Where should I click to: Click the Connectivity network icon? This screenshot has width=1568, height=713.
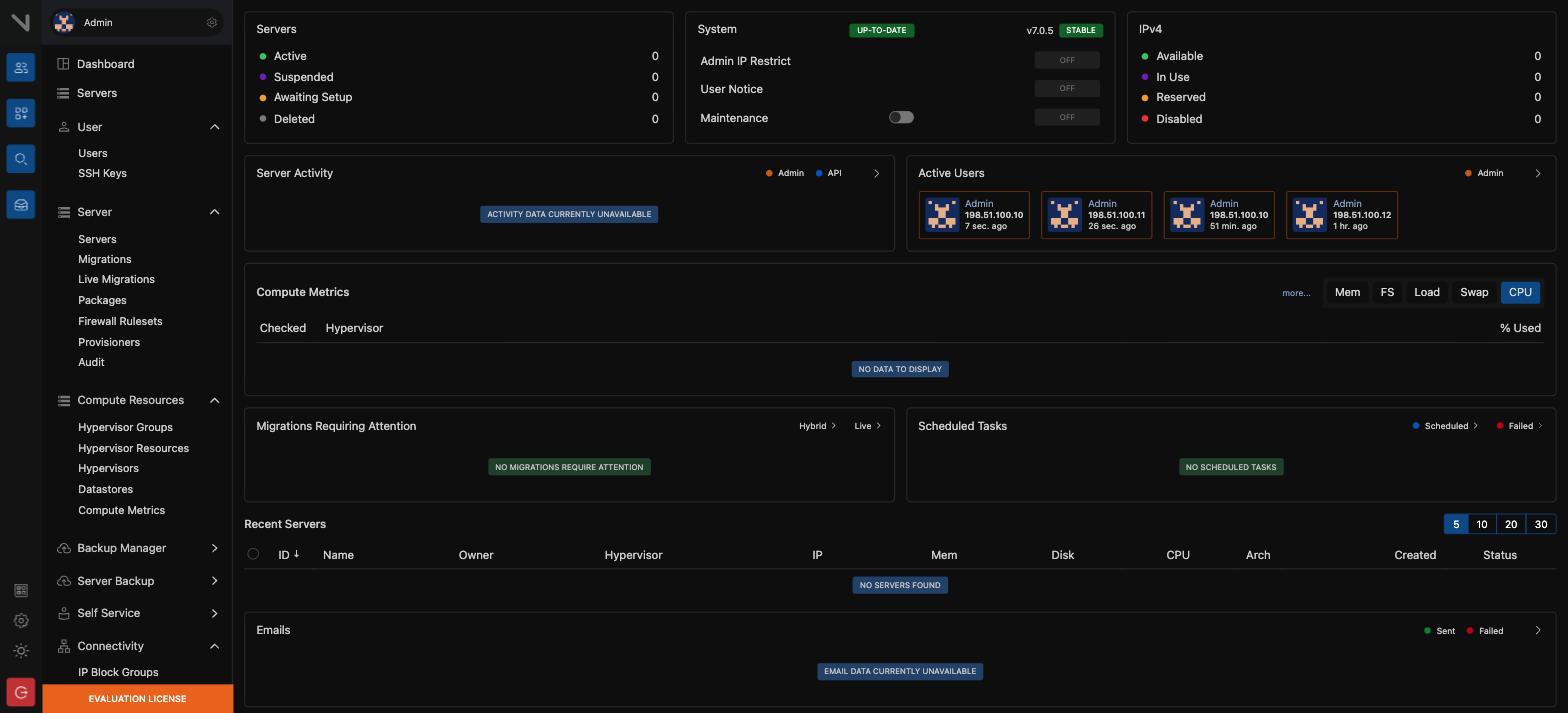point(64,646)
